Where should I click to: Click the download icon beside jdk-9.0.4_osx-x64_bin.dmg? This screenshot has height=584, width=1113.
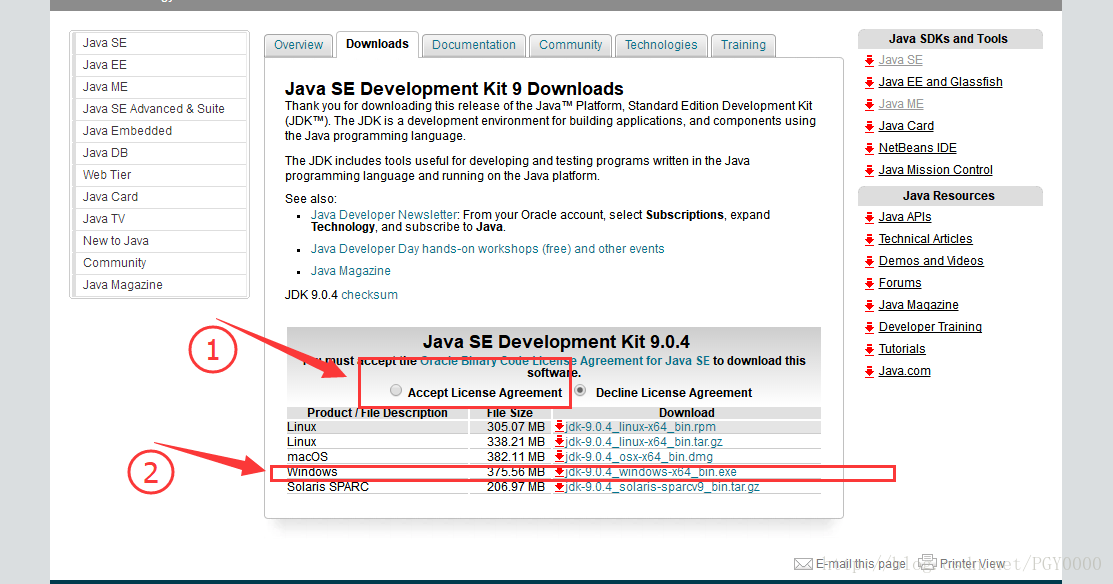[x=559, y=456]
